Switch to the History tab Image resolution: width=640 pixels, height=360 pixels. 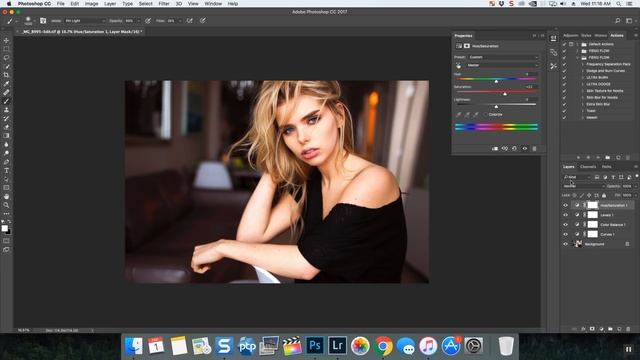(x=600, y=36)
